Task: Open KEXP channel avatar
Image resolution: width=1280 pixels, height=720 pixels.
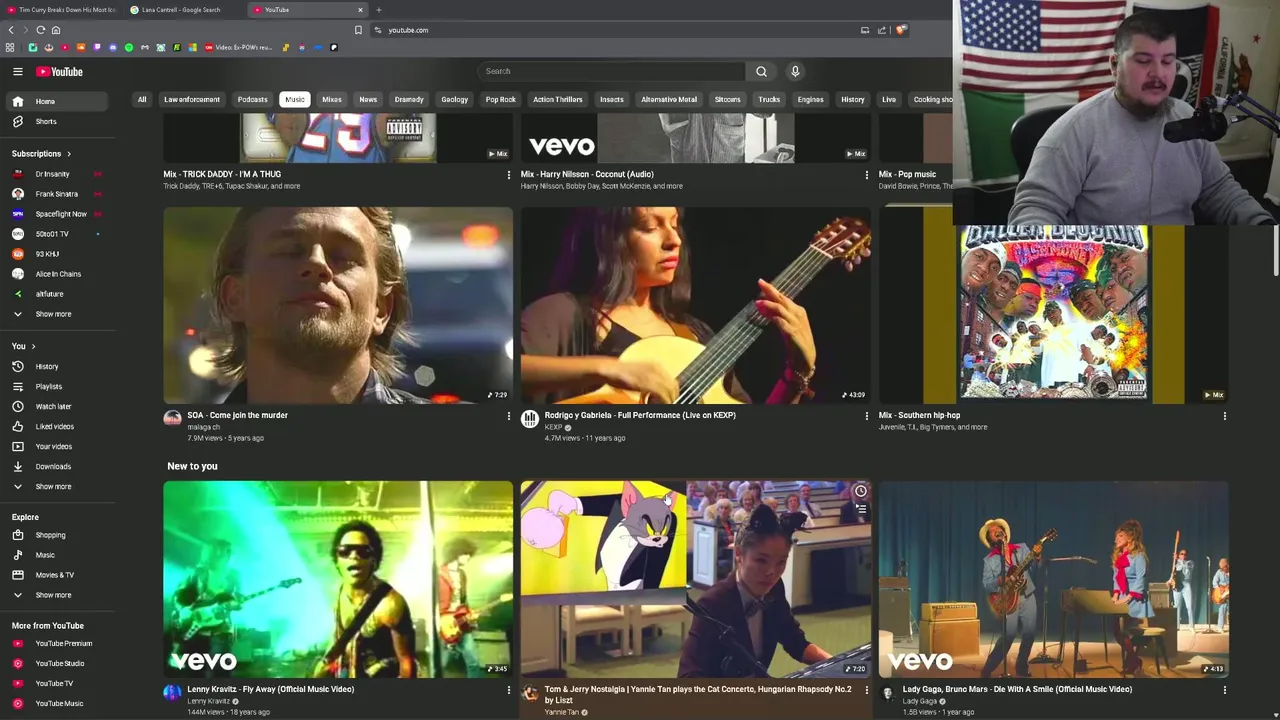Action: 530,419
